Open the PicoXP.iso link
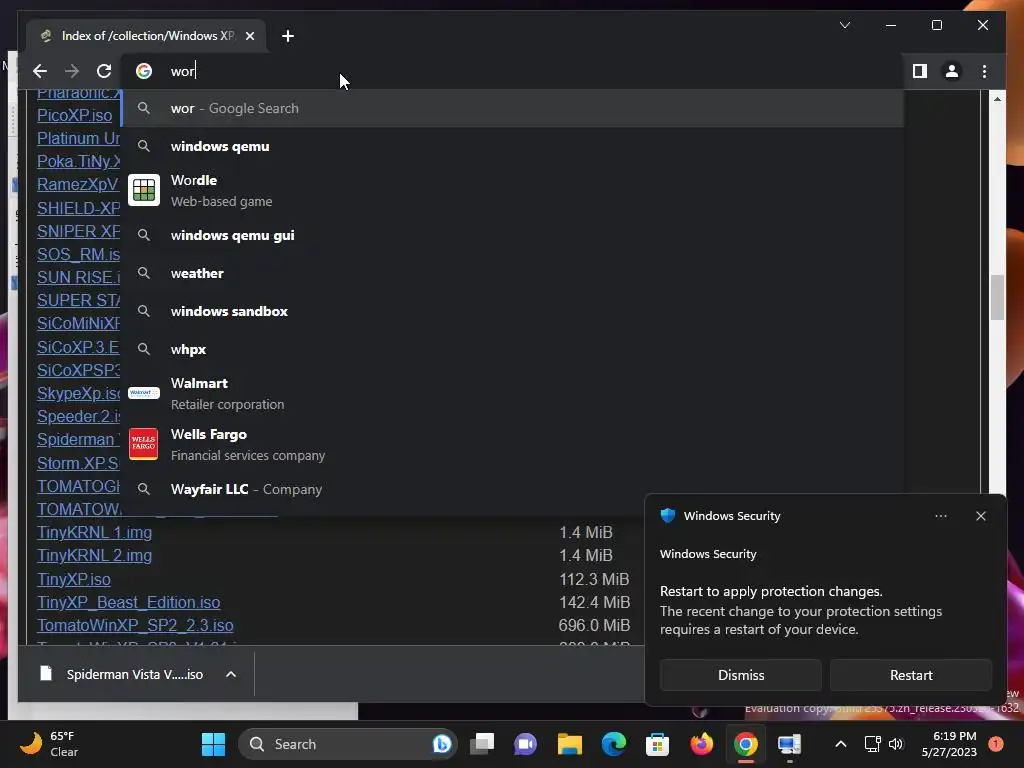This screenshot has height=768, width=1024. click(x=74, y=116)
